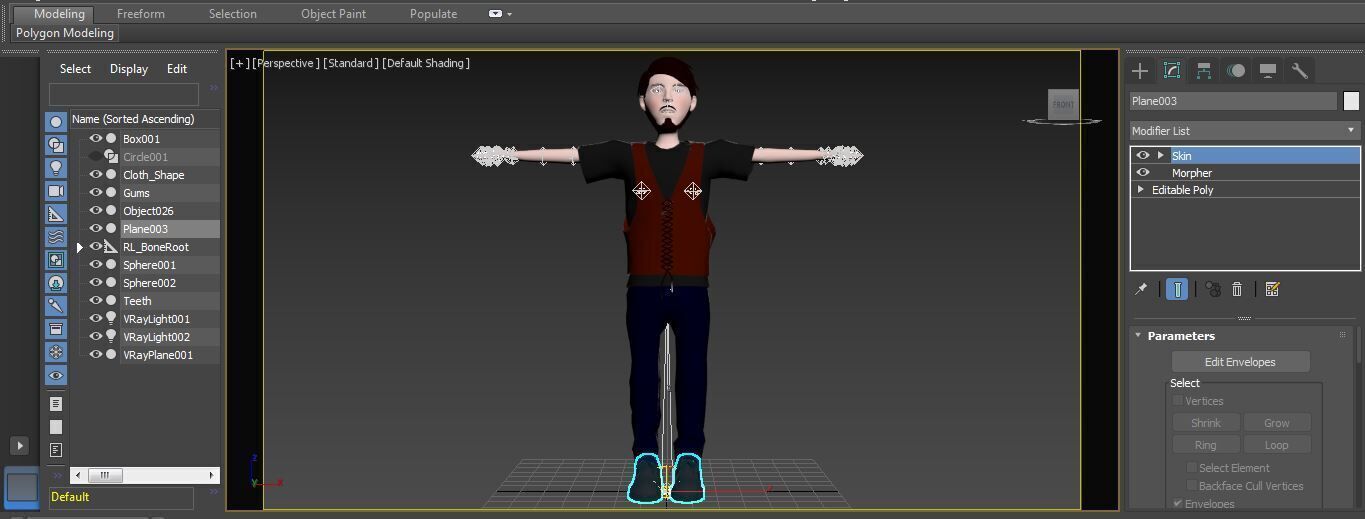Toggle Backface Cull Vertices checkbox

point(1192,486)
